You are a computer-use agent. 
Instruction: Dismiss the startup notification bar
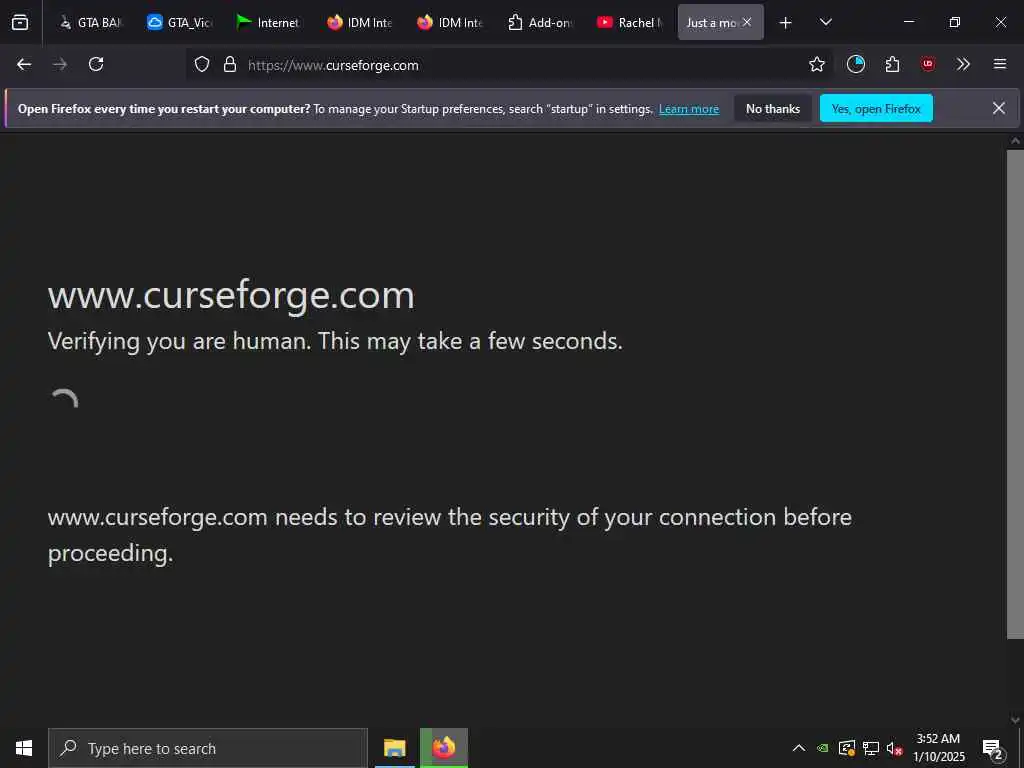point(999,108)
